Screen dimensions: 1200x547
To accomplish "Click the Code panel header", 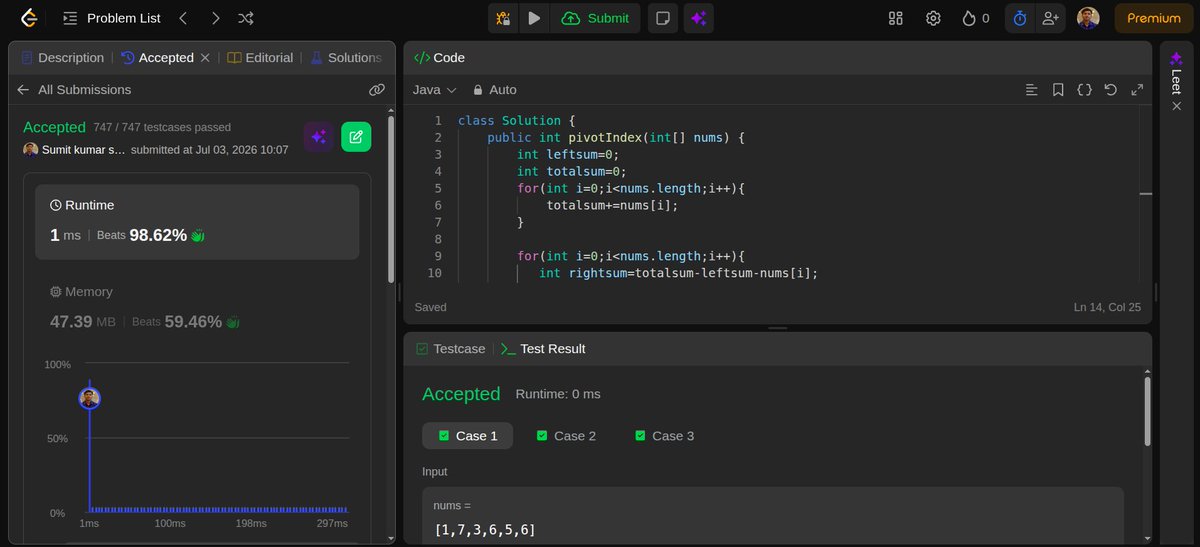I will pyautogui.click(x=439, y=58).
